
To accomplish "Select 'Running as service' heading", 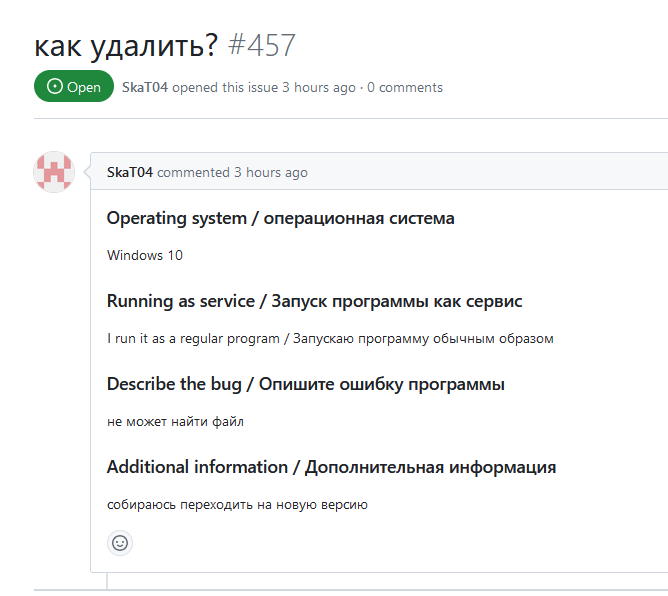I will (314, 301).
